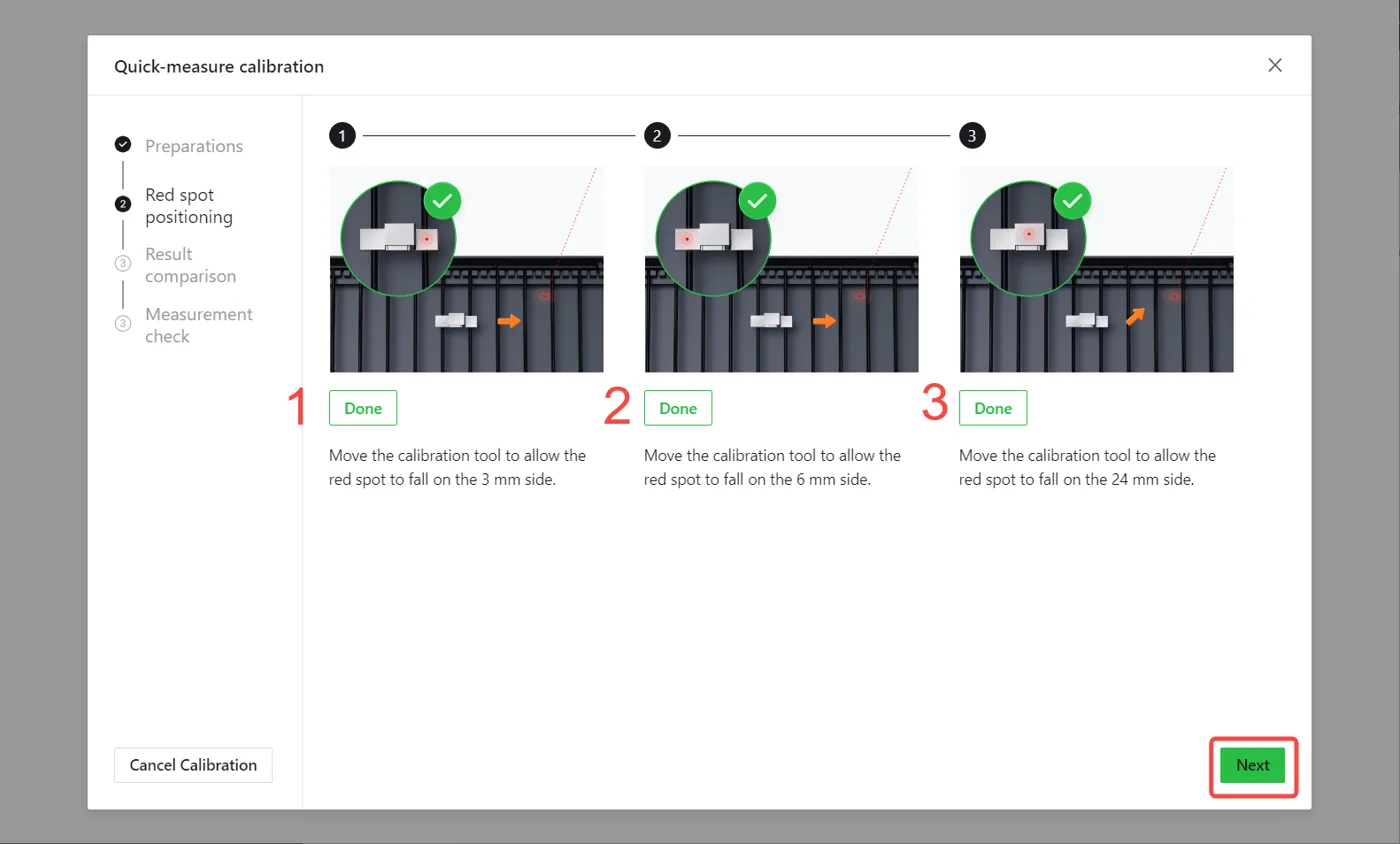Click the step 3 circle above third image

tap(972, 136)
